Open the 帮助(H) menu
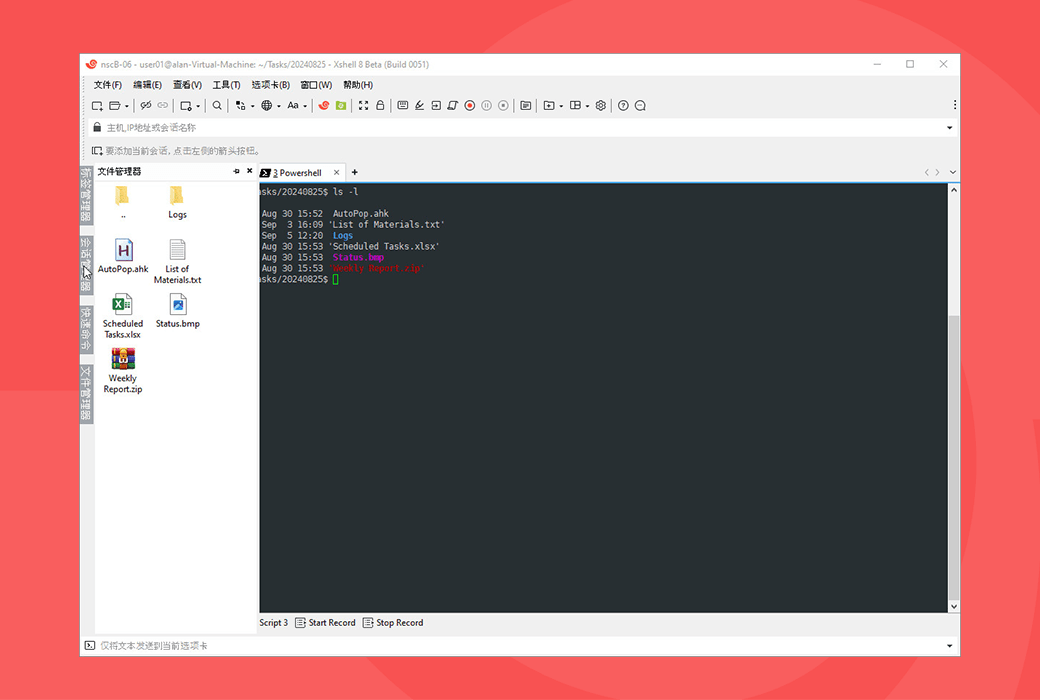The width and height of the screenshot is (1040, 700). tap(358, 85)
